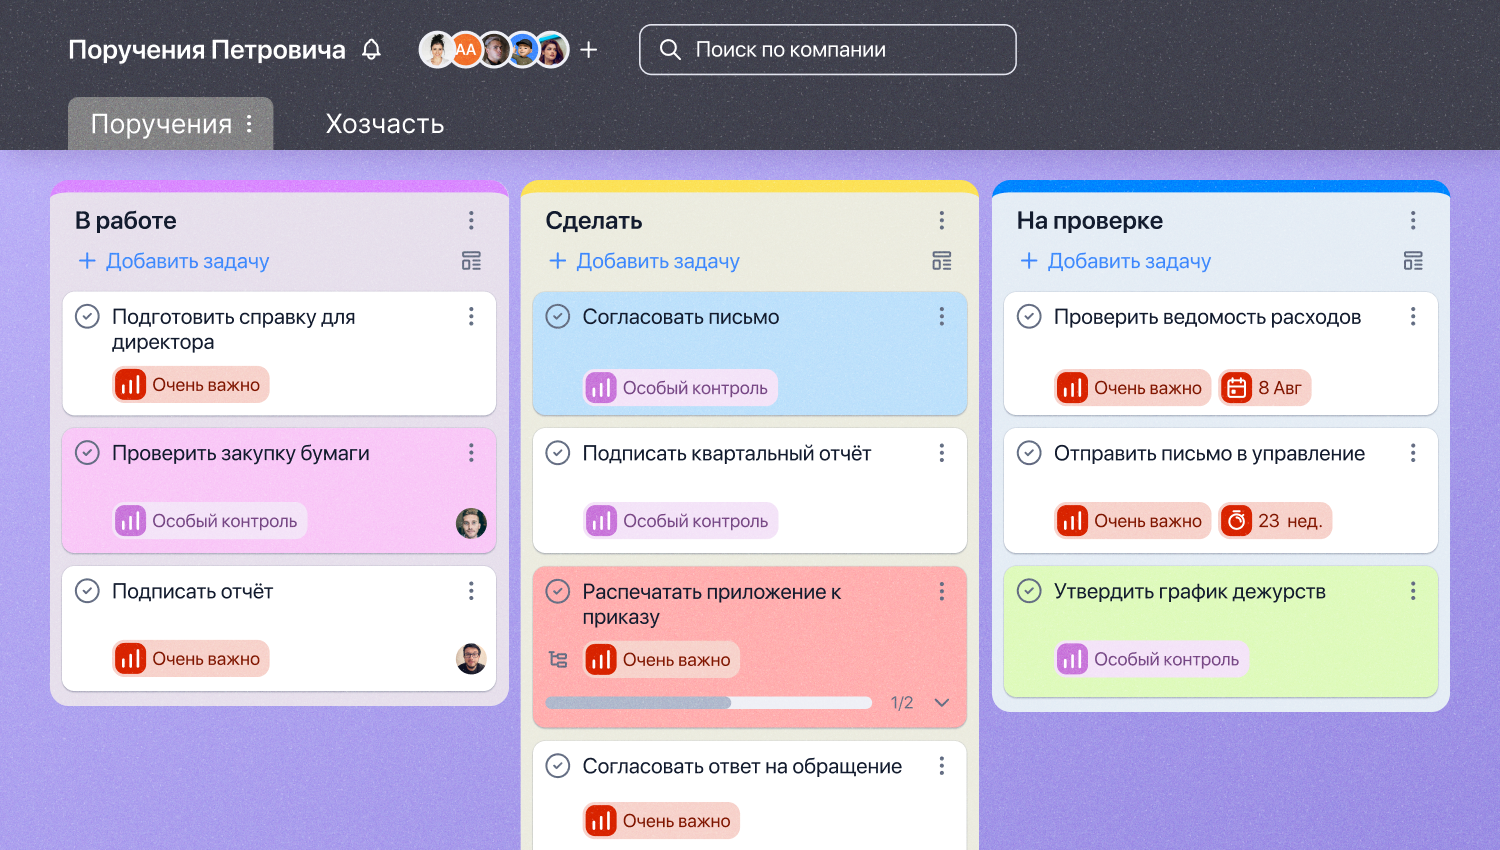Image resolution: width=1500 pixels, height=850 pixels.
Task: Click the AA orange member avatar
Action: [466, 49]
